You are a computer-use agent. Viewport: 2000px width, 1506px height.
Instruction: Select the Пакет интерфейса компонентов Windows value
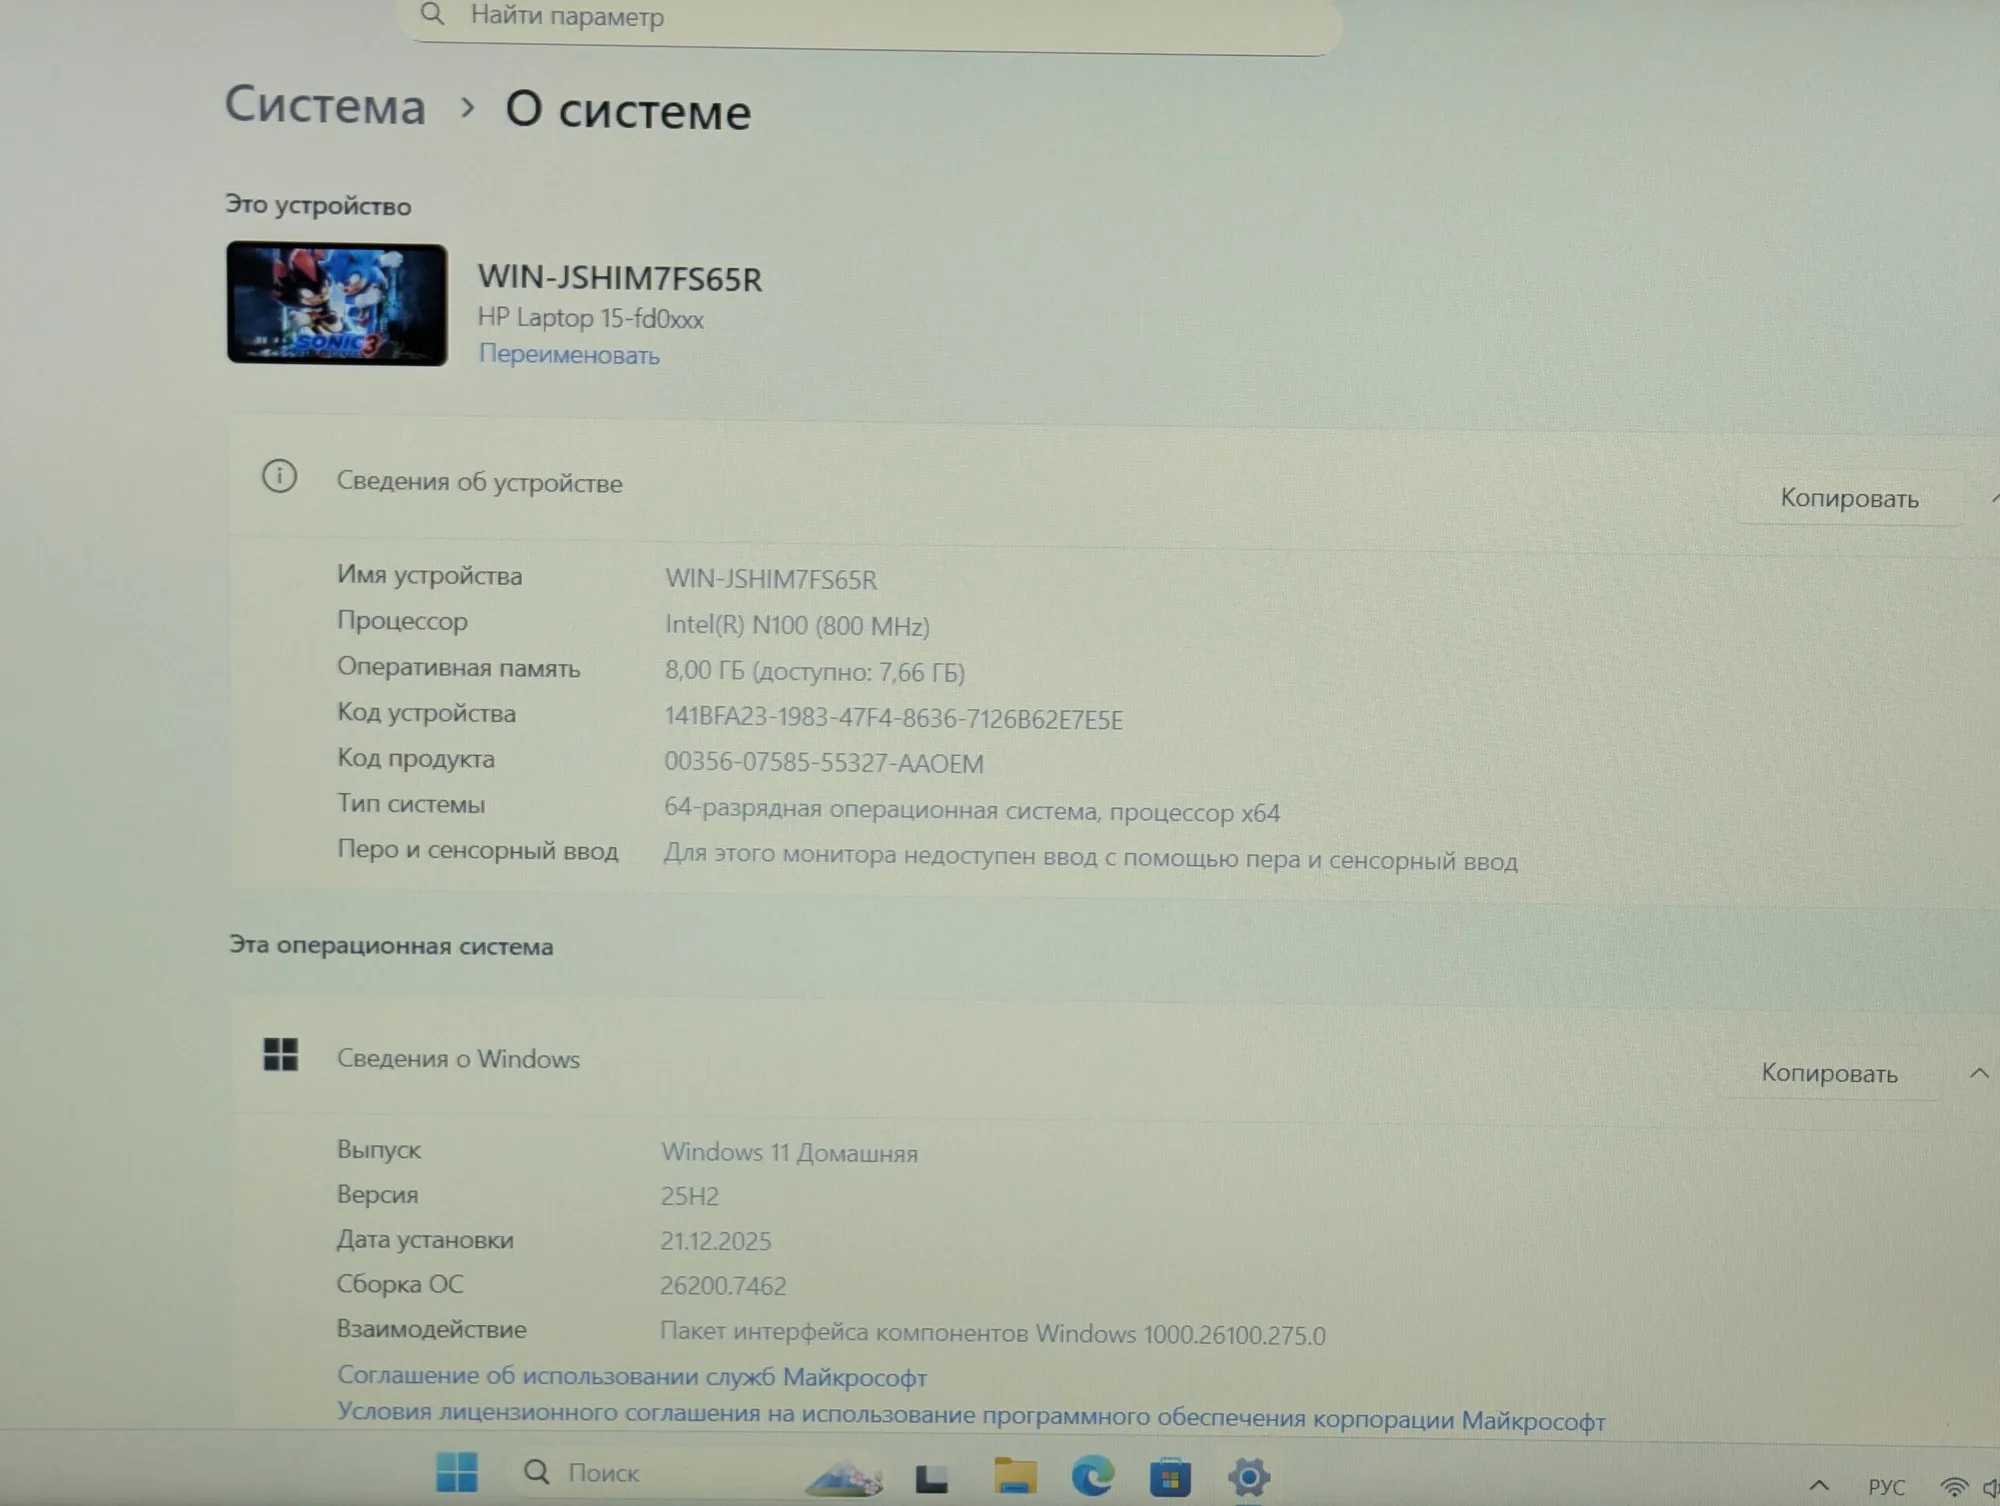tap(992, 1334)
